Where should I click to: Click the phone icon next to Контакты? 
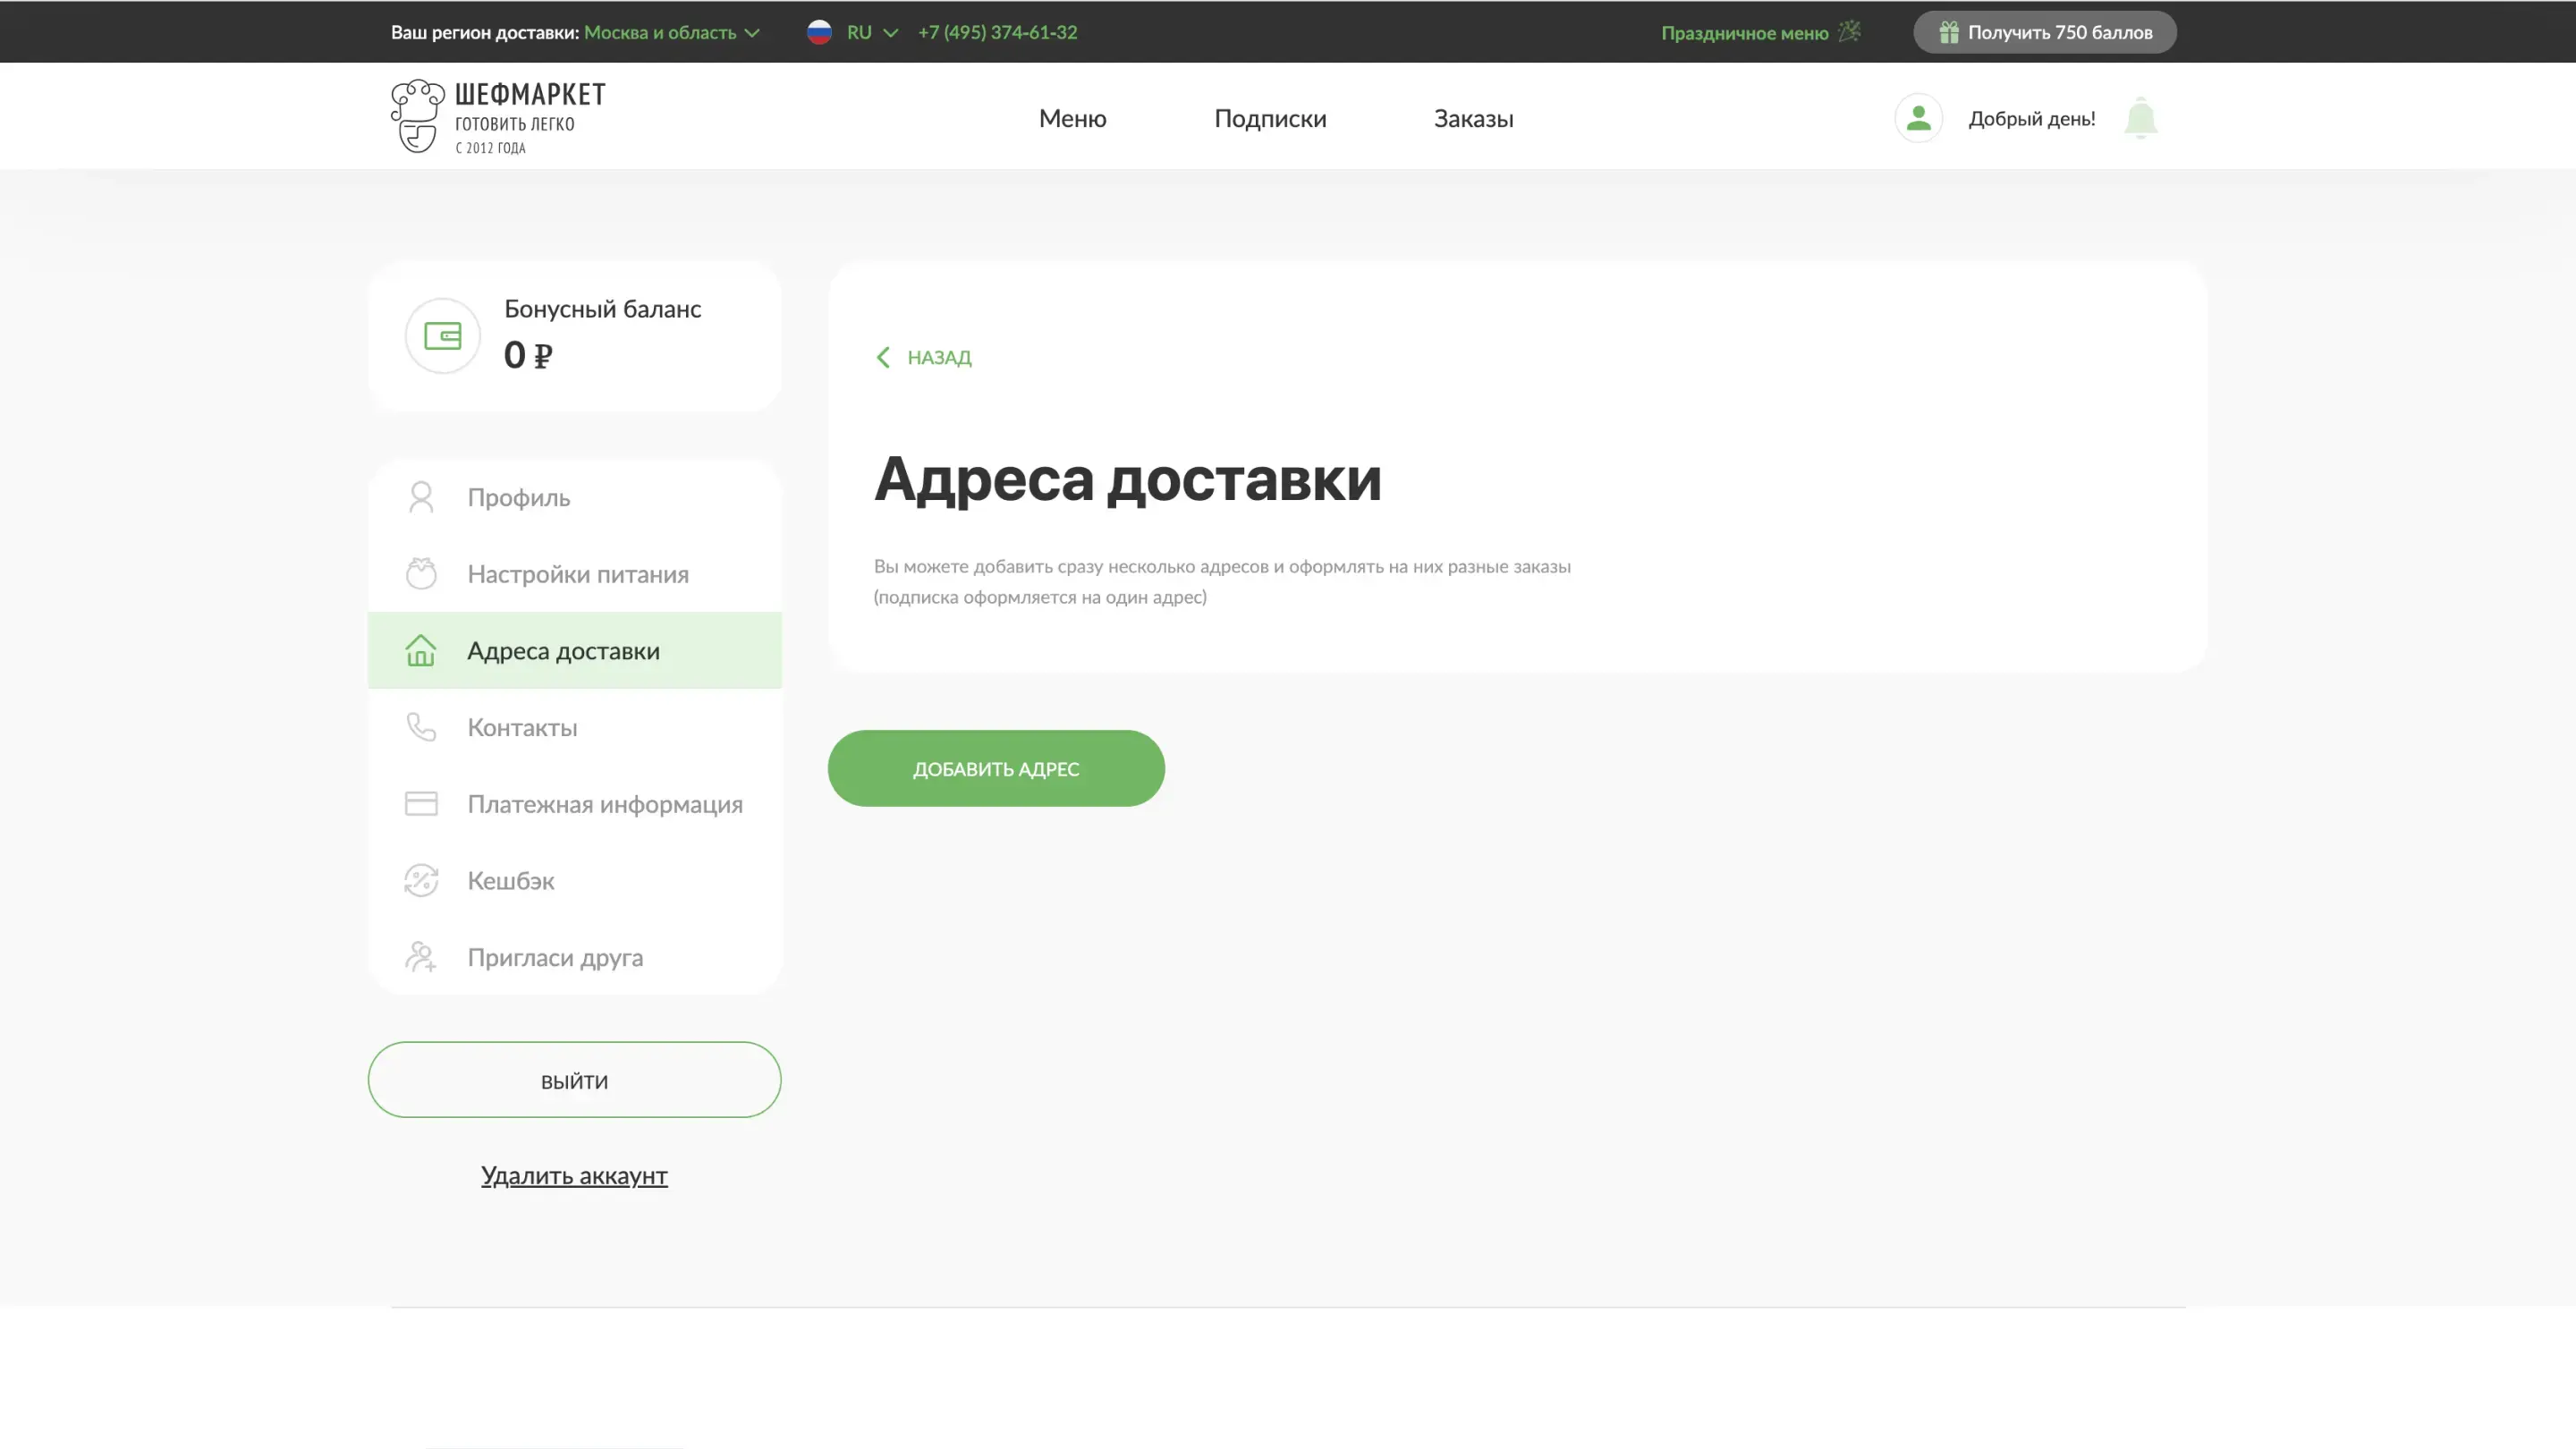point(420,727)
